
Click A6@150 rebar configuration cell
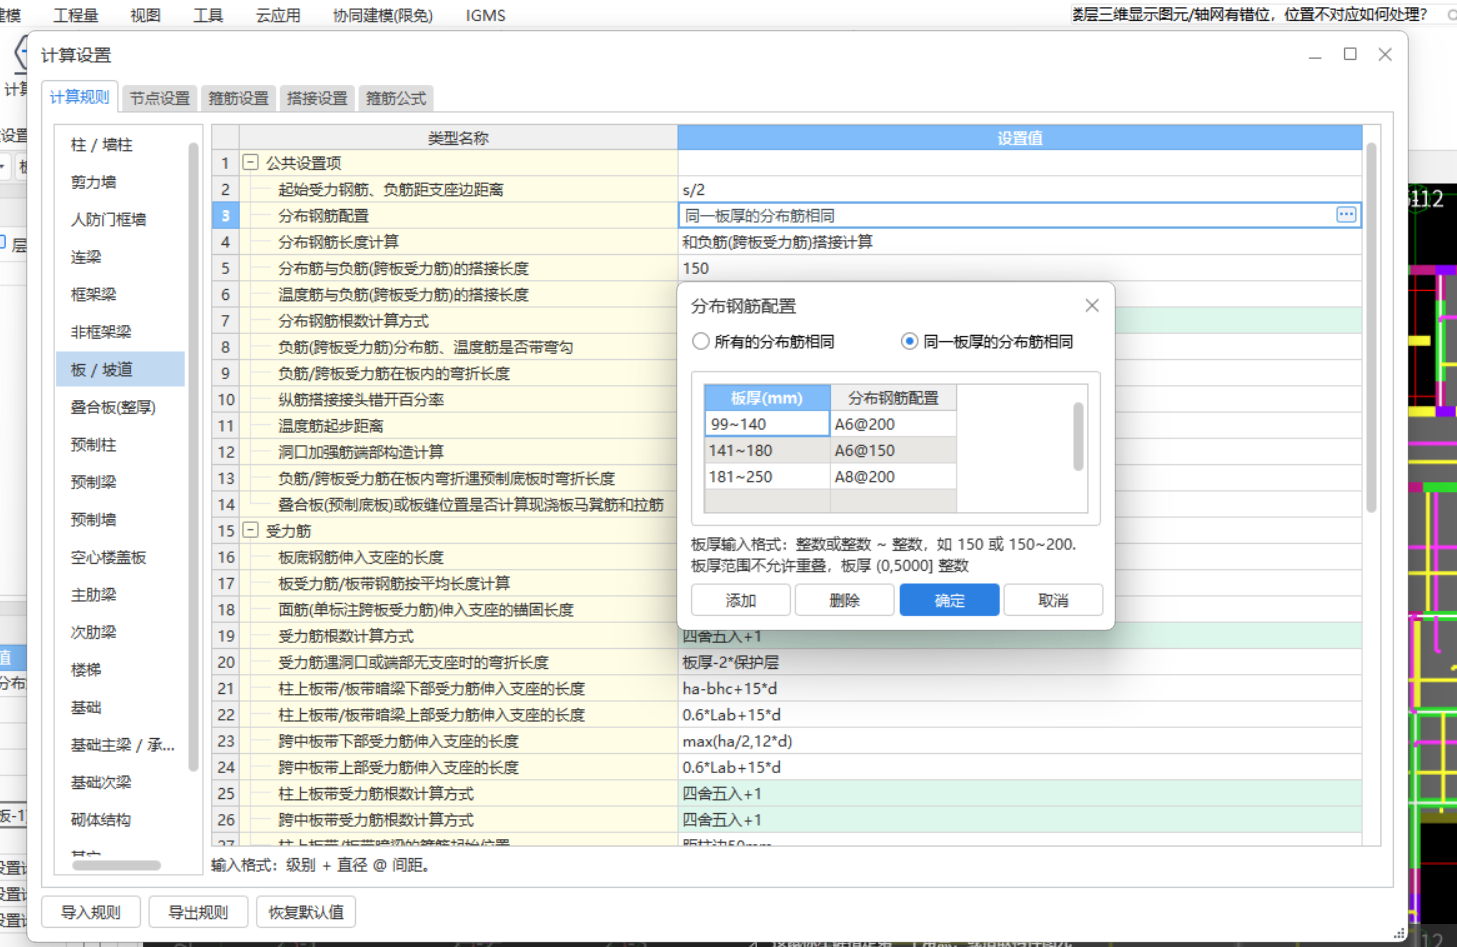[x=893, y=450]
